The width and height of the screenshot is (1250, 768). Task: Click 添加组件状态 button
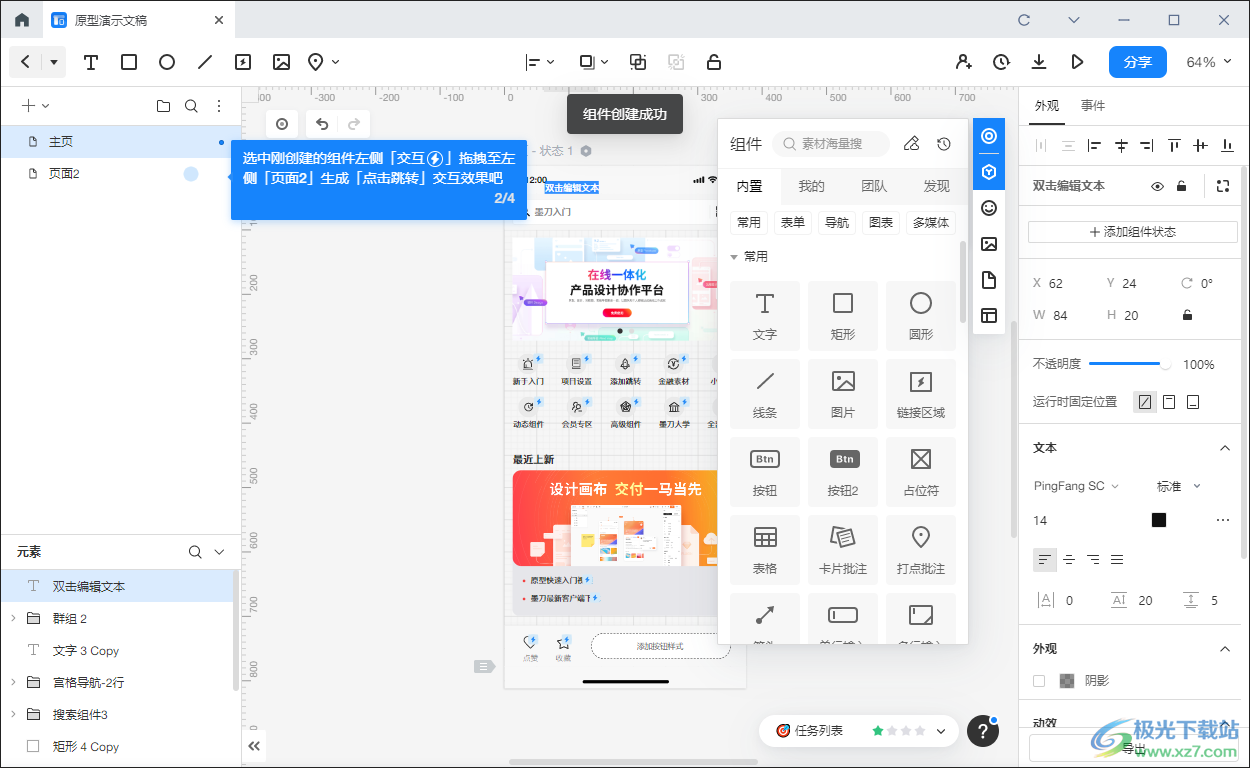point(1133,232)
